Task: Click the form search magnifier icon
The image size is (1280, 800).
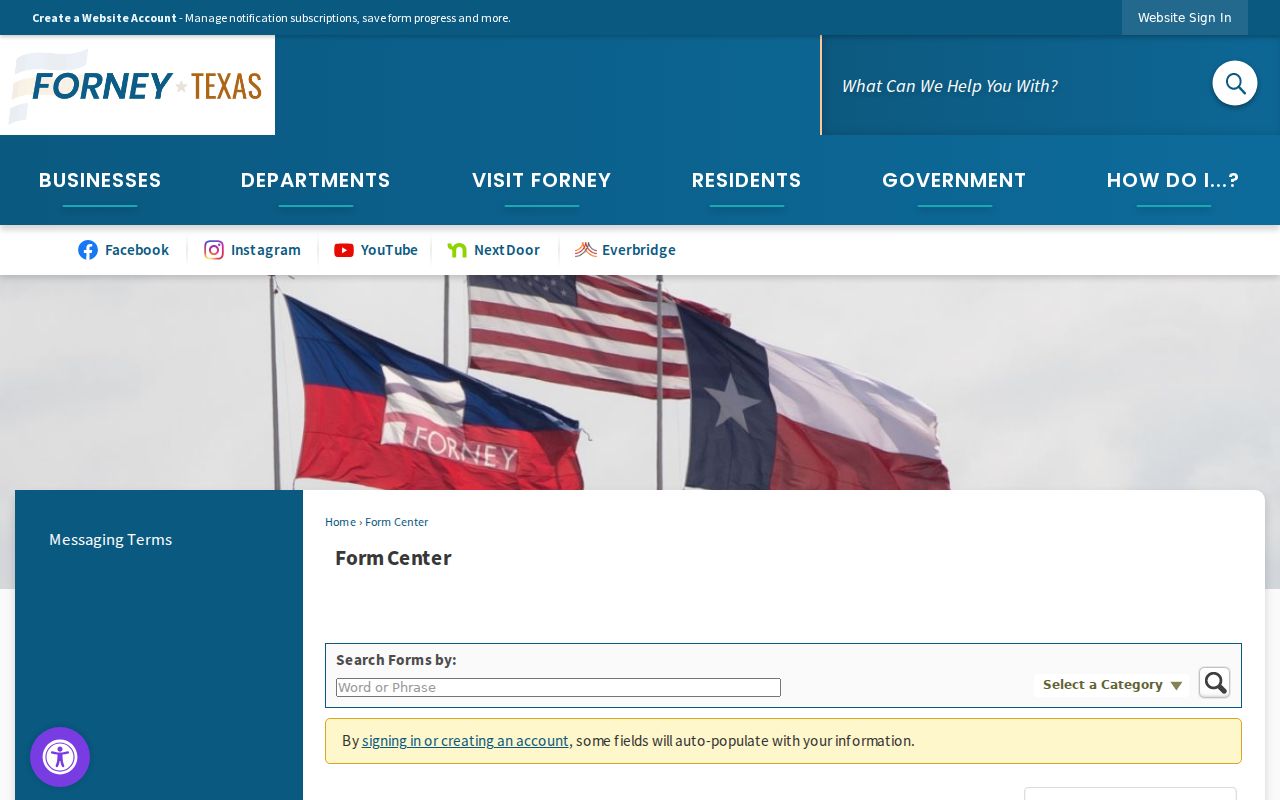Action: click(x=1214, y=683)
